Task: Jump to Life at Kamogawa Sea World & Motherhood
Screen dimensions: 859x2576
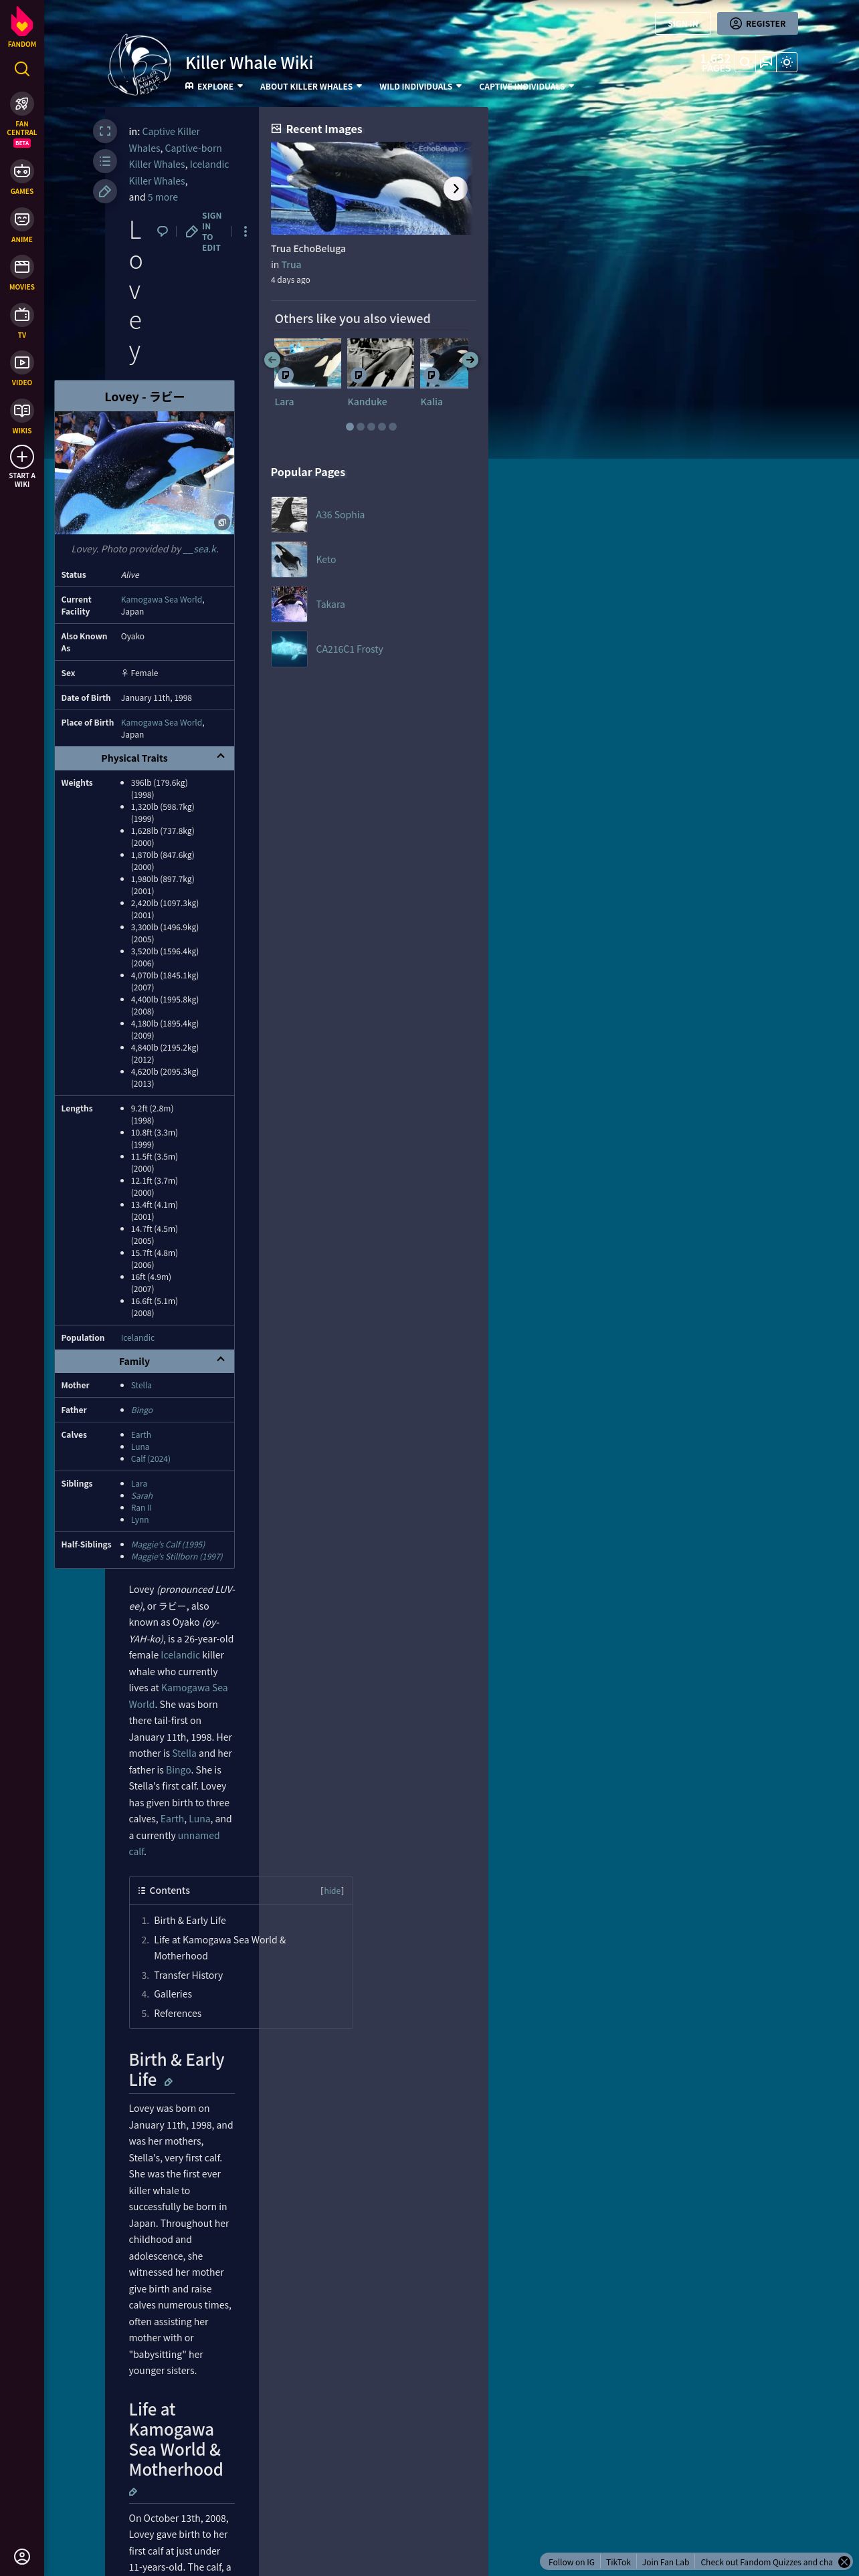Action: click(220, 1947)
